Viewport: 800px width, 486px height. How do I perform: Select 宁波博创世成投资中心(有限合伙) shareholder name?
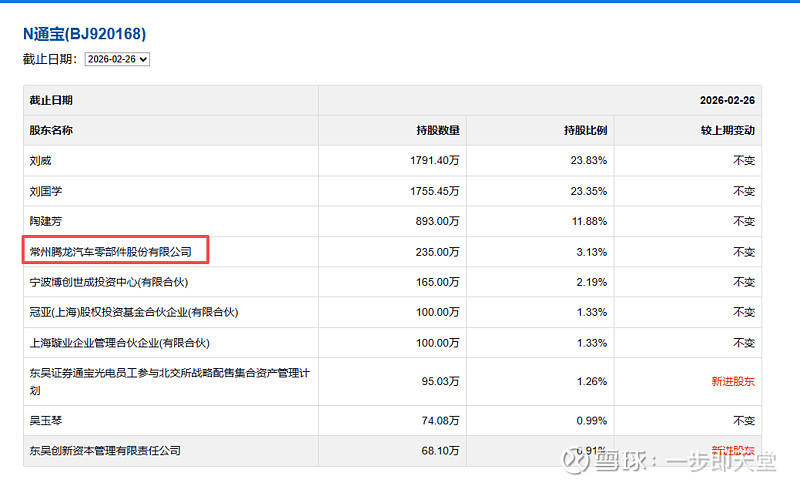click(109, 282)
